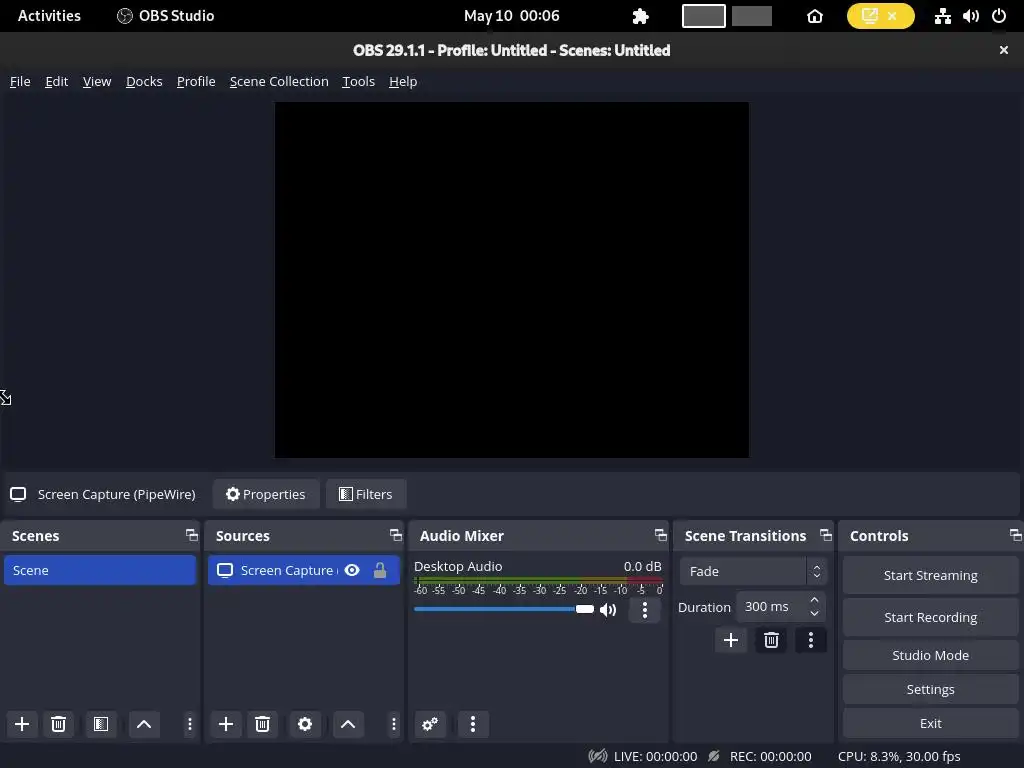The width and height of the screenshot is (1024, 768).
Task: Remove scene transition with trash icon
Action: coord(771,640)
